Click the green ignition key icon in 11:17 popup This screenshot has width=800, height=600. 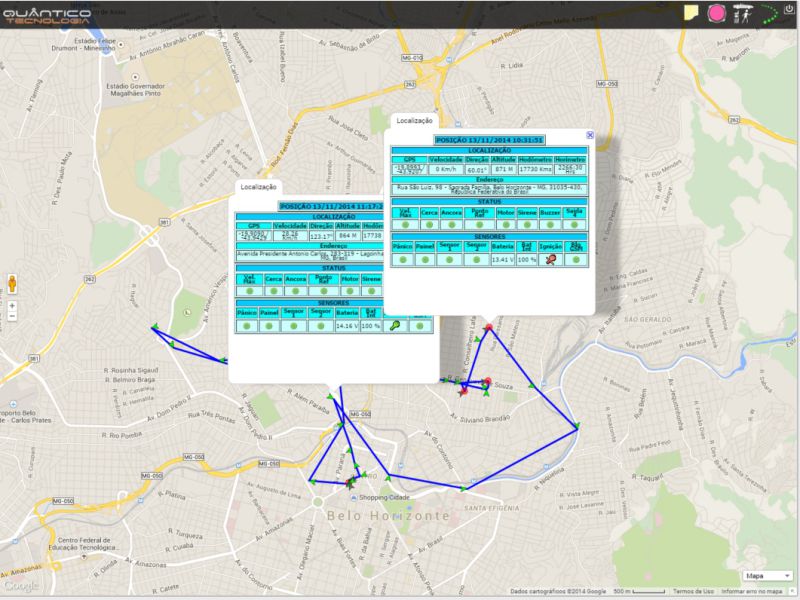coord(394,326)
